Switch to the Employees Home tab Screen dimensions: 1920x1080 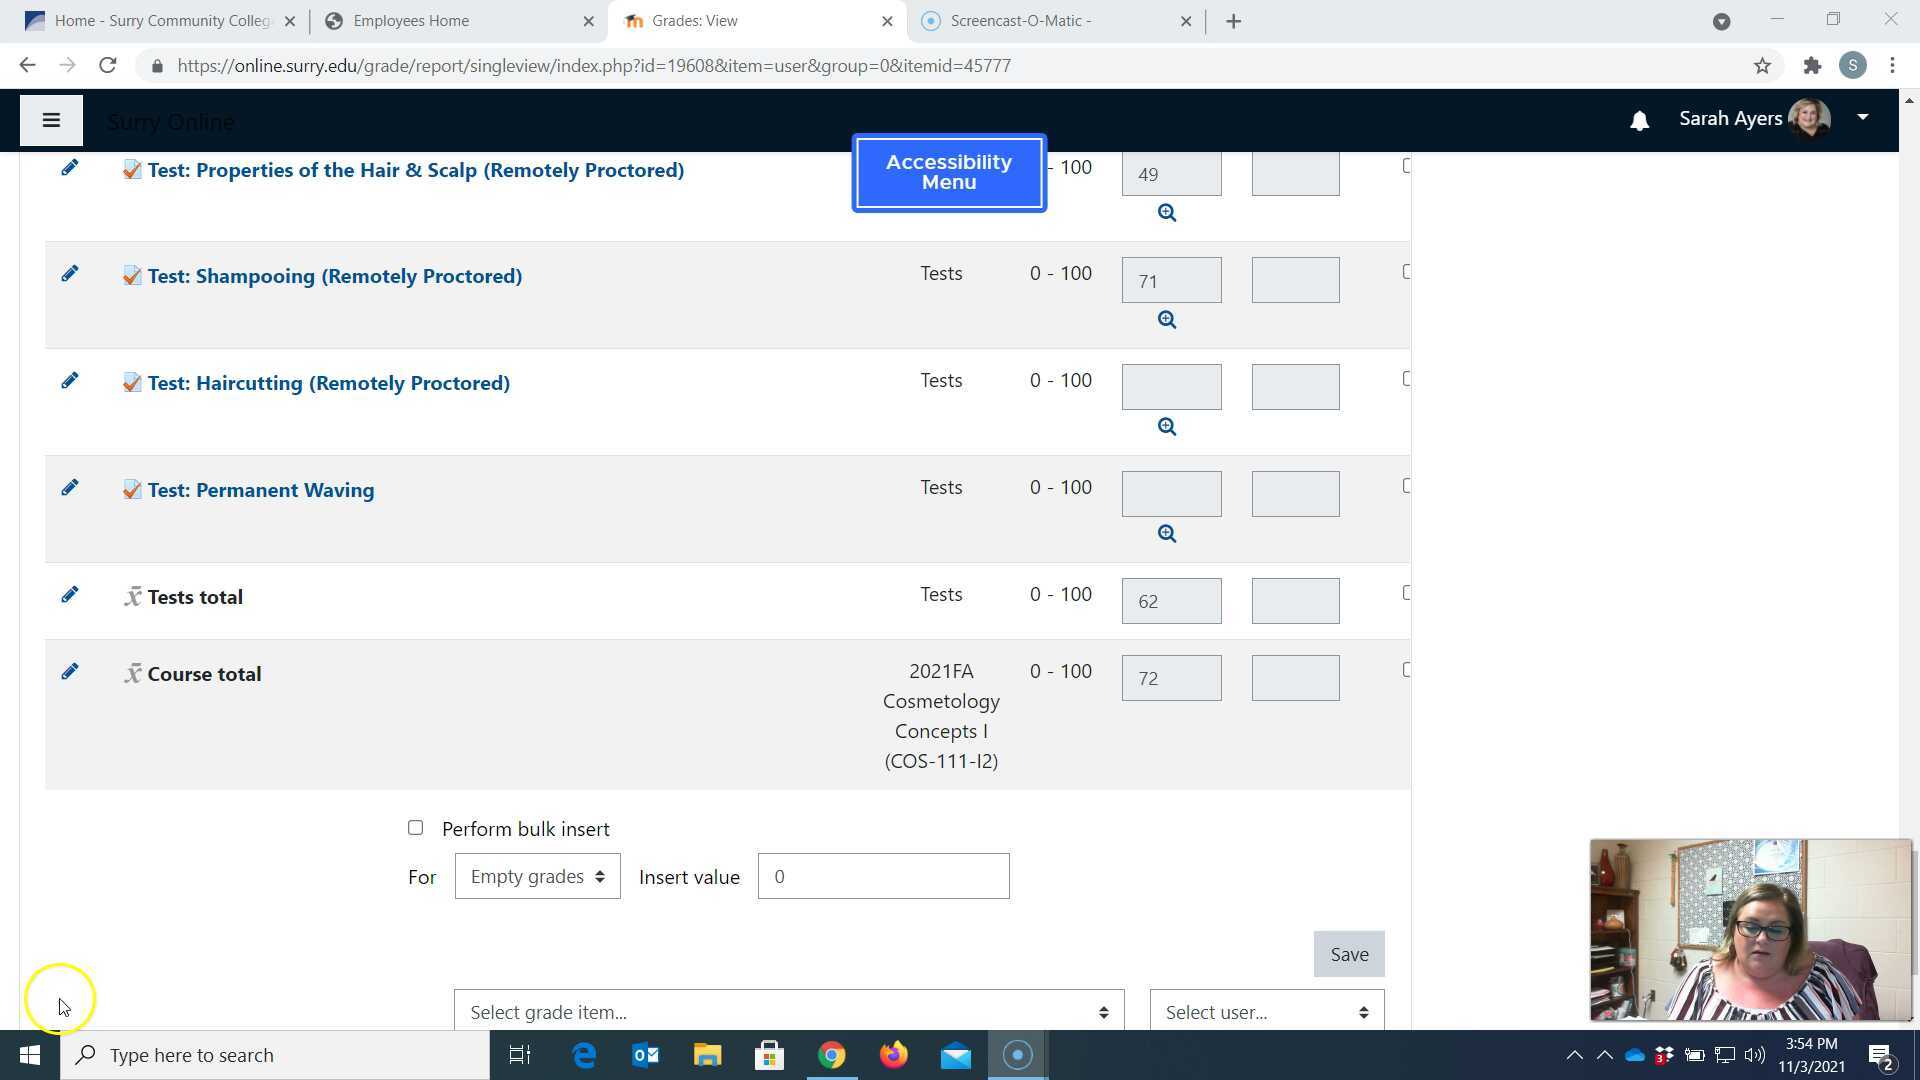pos(411,21)
